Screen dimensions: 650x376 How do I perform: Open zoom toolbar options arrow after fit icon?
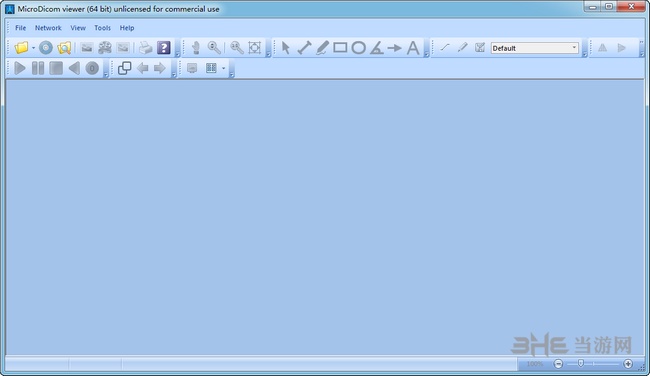click(268, 54)
